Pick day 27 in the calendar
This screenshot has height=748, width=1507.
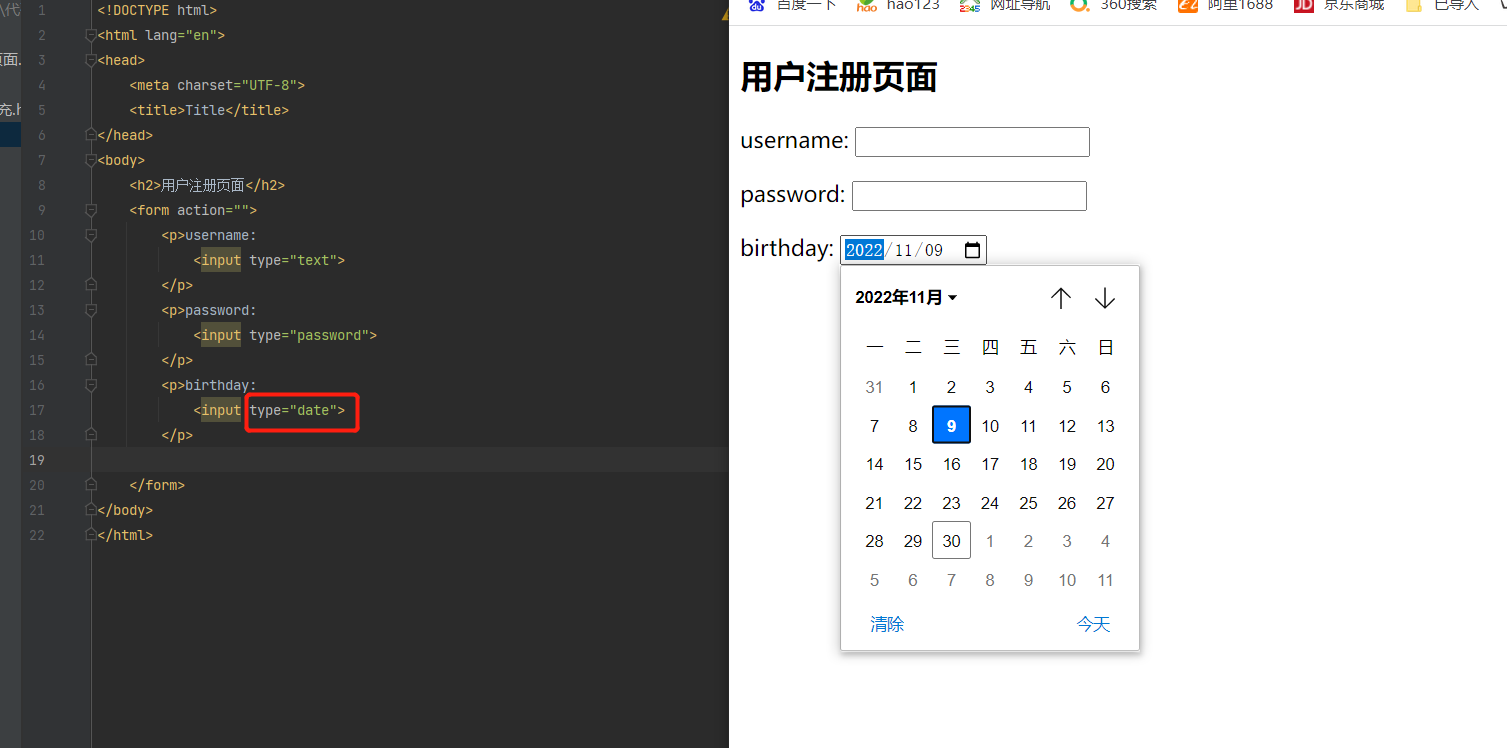click(1105, 503)
